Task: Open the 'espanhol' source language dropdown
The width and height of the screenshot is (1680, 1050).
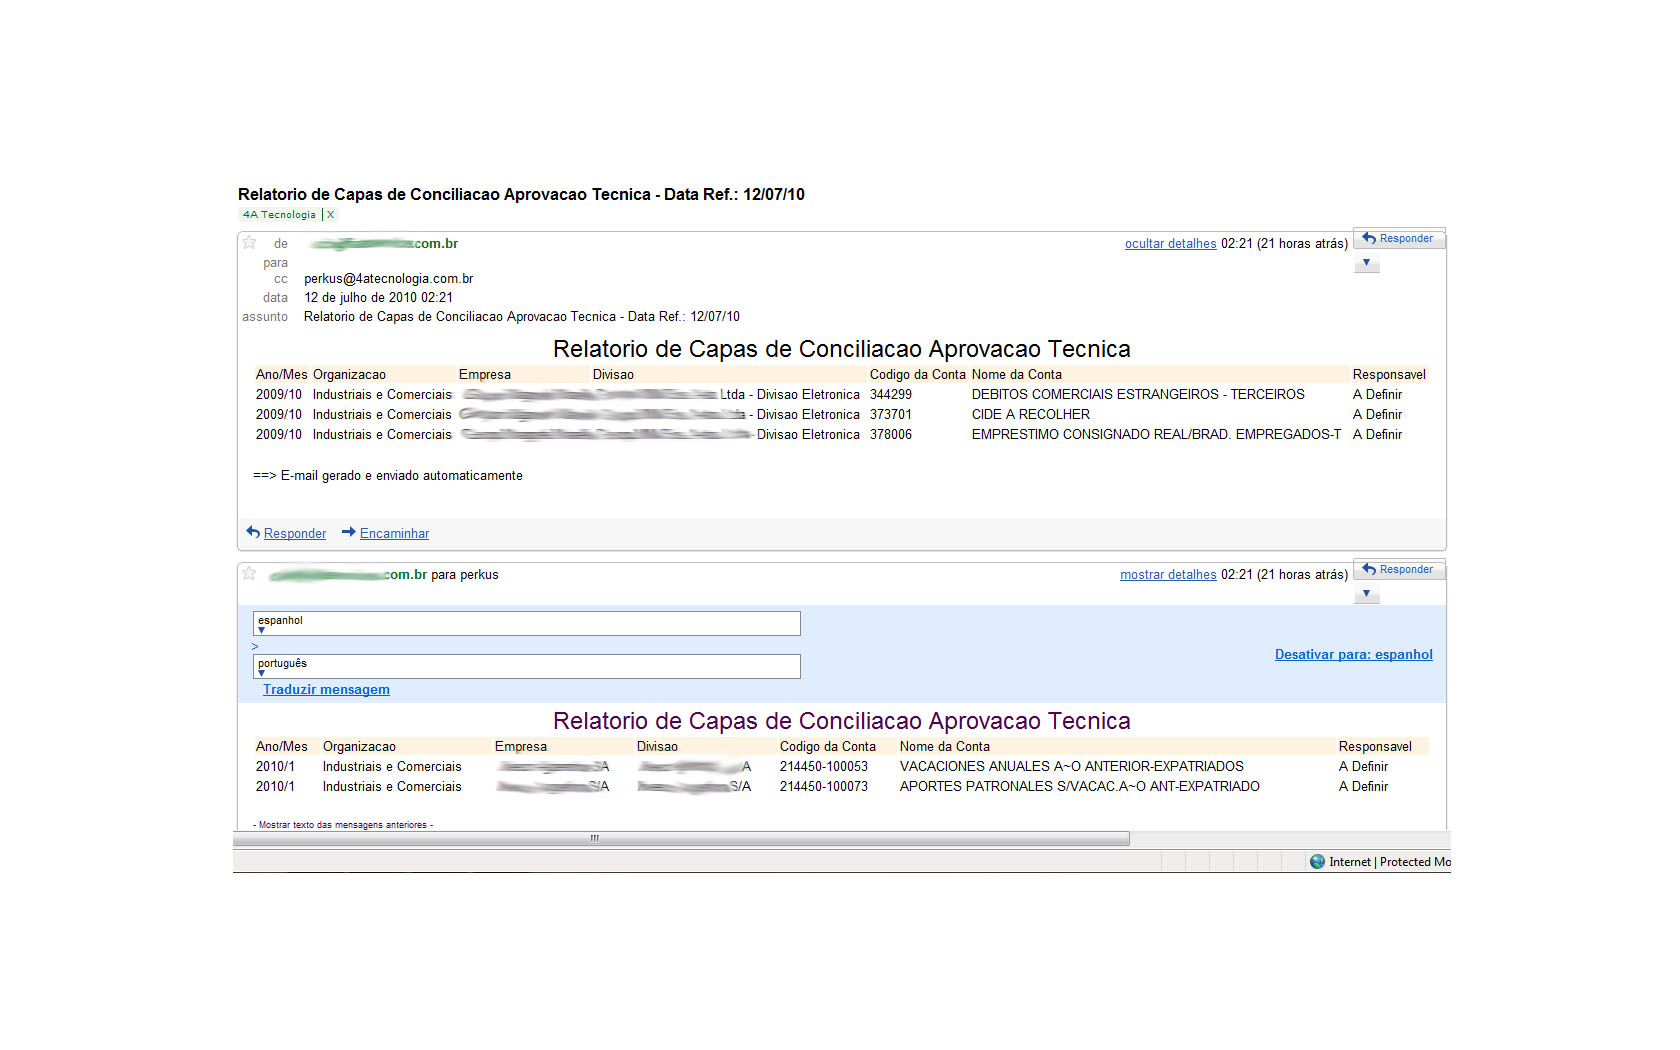Action: (x=527, y=623)
